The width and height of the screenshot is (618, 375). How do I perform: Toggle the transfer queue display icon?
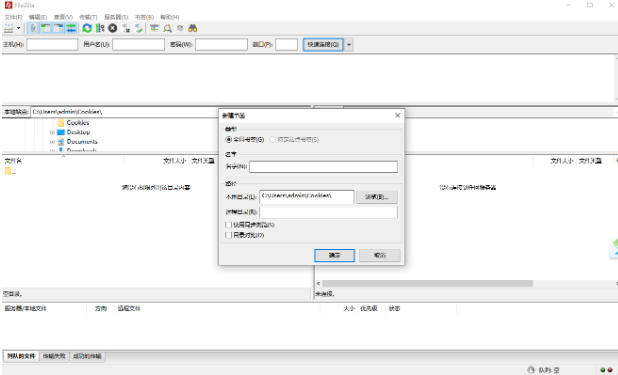71,28
